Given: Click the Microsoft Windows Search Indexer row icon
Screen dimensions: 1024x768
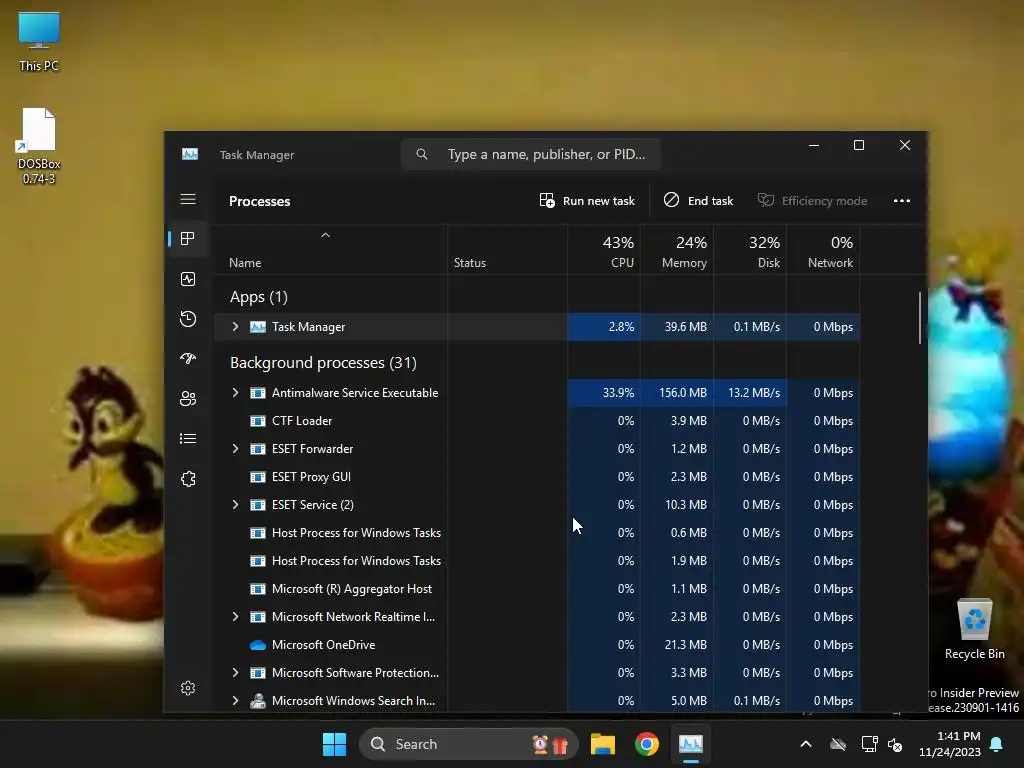Looking at the screenshot, I should coord(258,701).
